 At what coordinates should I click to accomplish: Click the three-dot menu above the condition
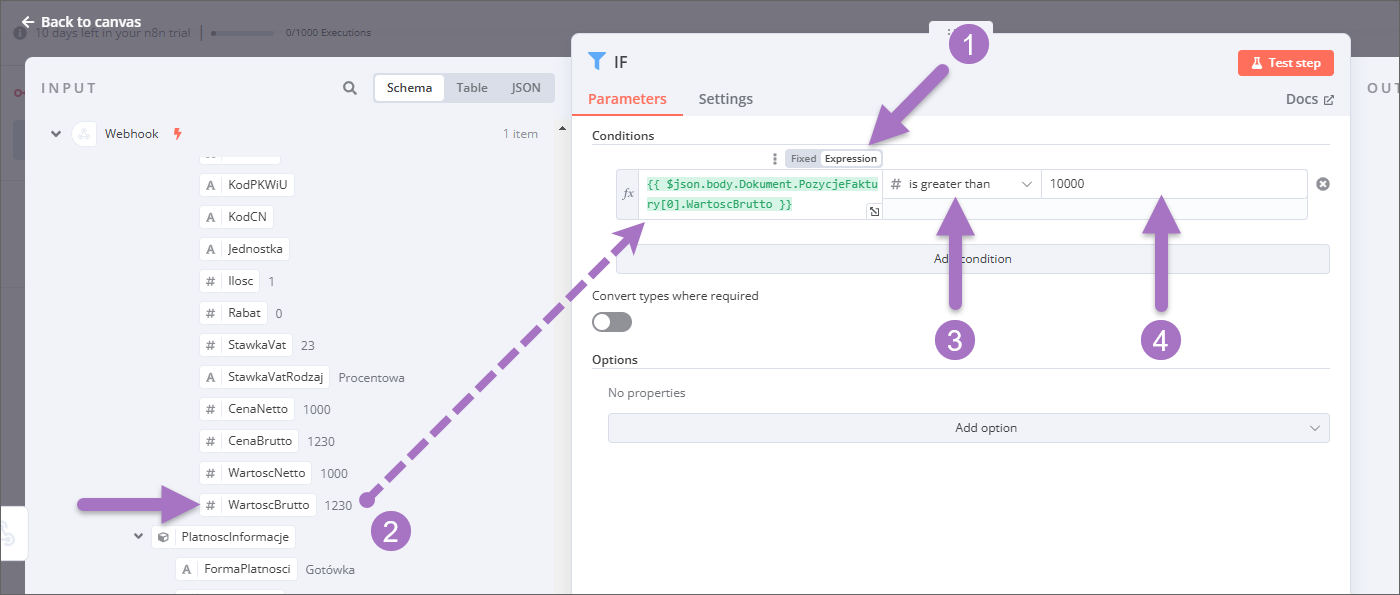point(775,158)
